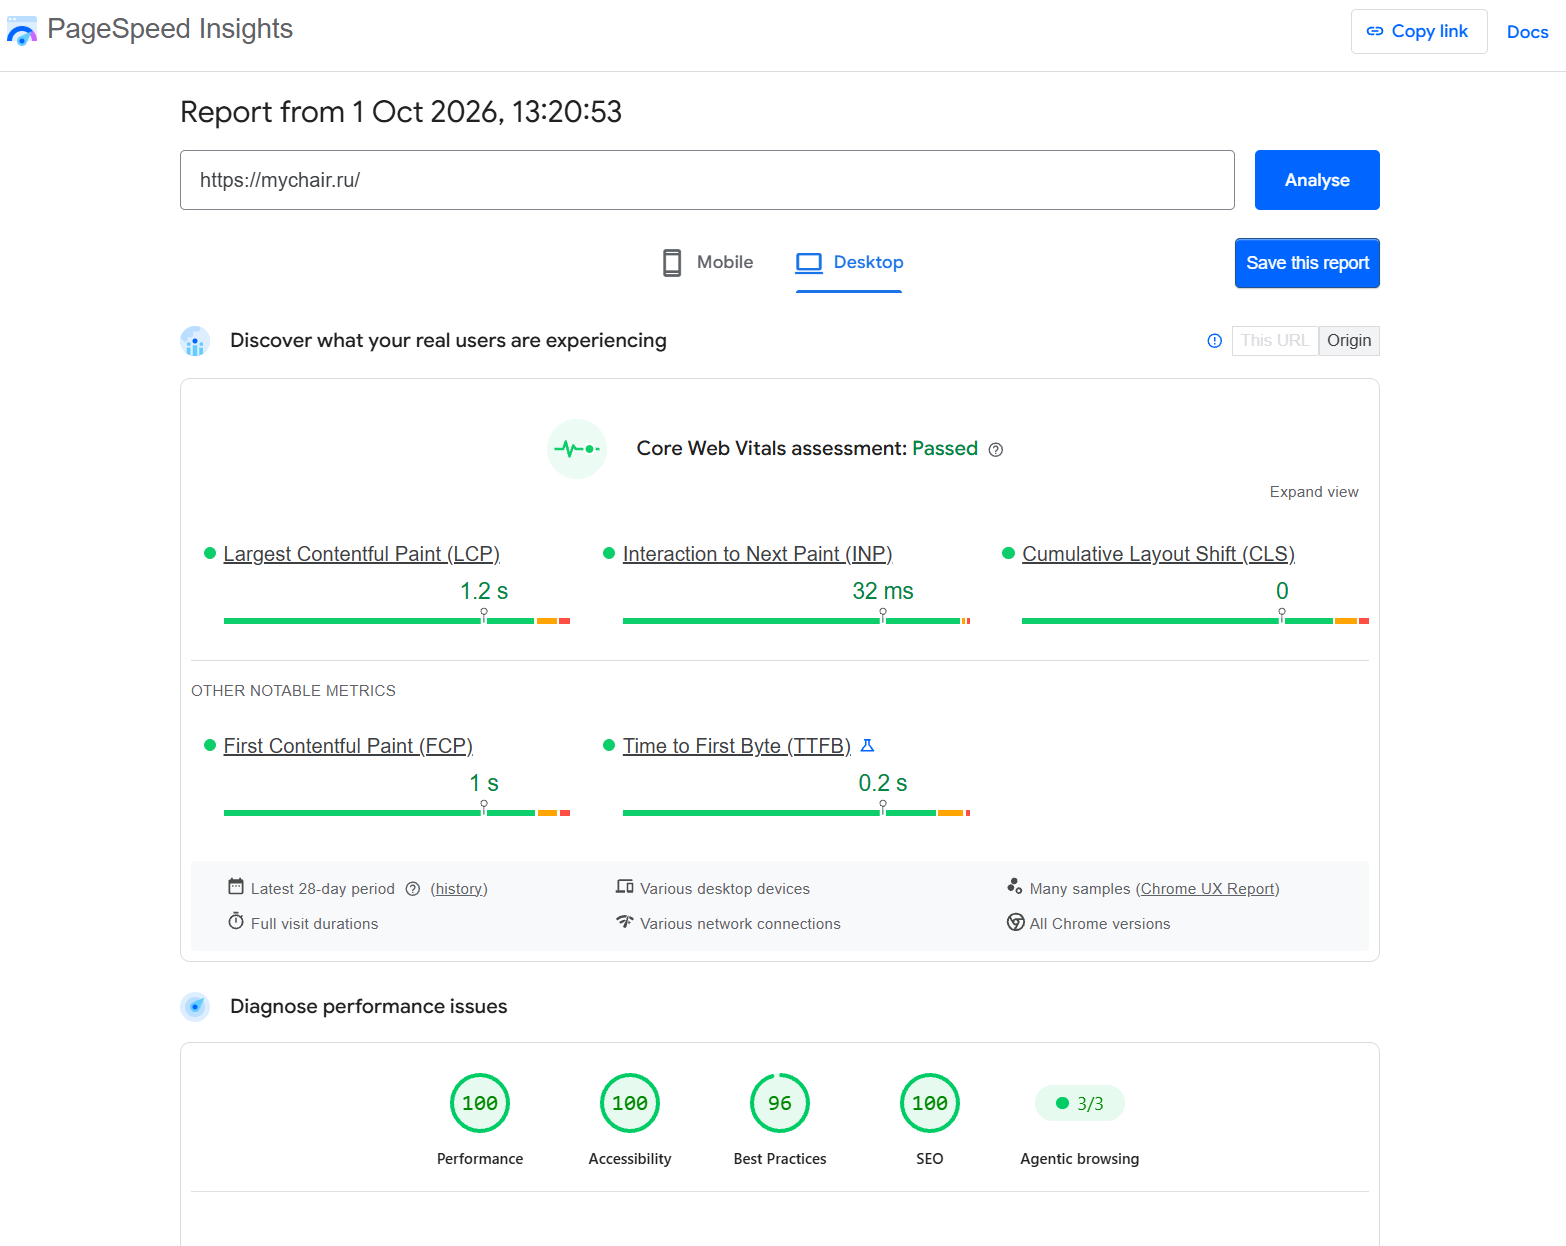The width and height of the screenshot is (1566, 1246).
Task: Click the Agentic browsing 3/3 badge
Action: point(1080,1103)
